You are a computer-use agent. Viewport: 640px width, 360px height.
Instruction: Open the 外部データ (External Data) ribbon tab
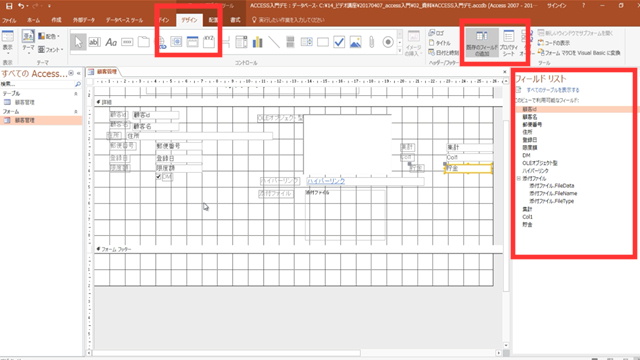pyautogui.click(x=84, y=20)
